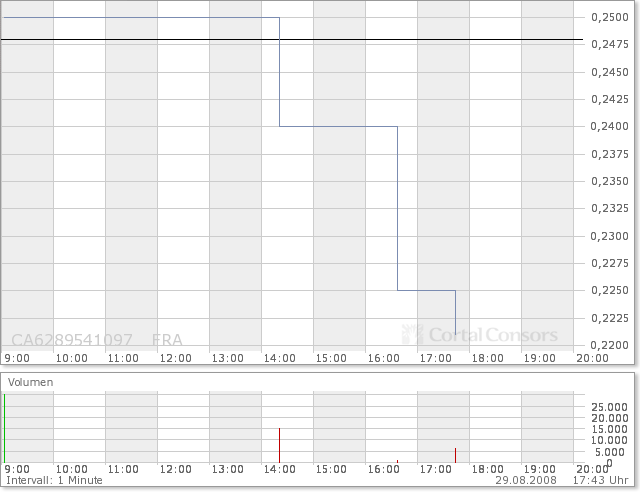Click the CA6289541097 ISIN label
Image resolution: width=640 pixels, height=492 pixels.
[72, 340]
